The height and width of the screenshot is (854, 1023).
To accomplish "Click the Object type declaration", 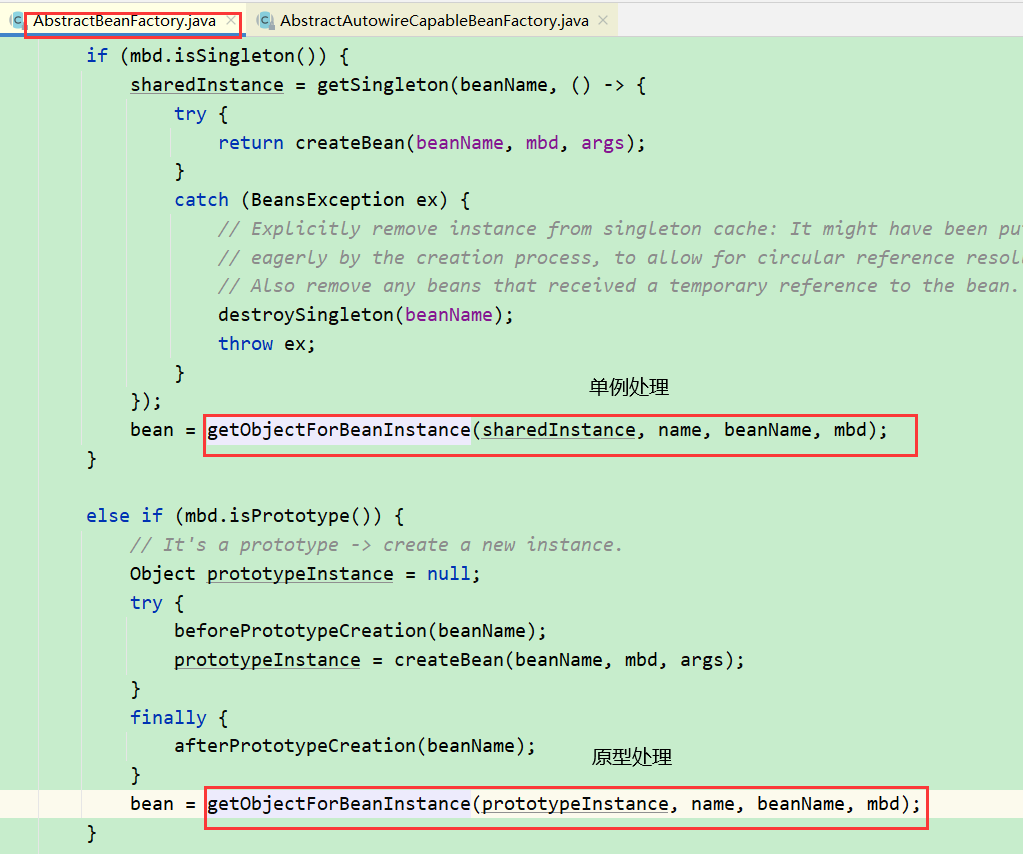I will [162, 574].
